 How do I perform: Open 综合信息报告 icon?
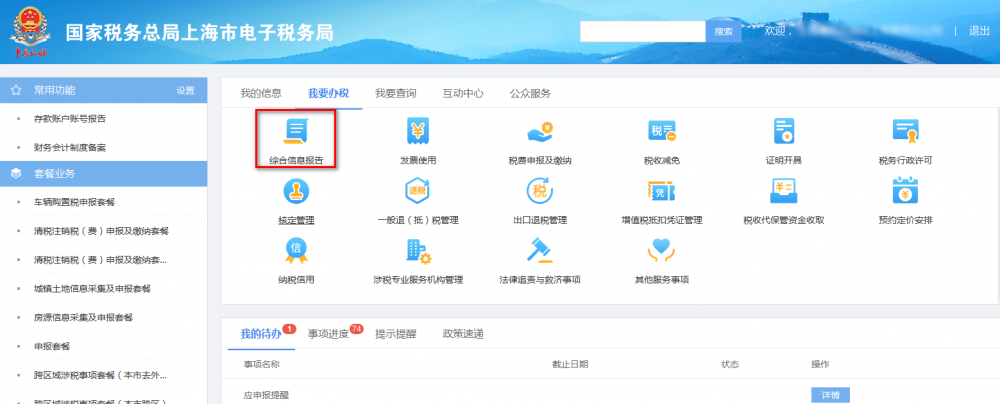[x=295, y=131]
